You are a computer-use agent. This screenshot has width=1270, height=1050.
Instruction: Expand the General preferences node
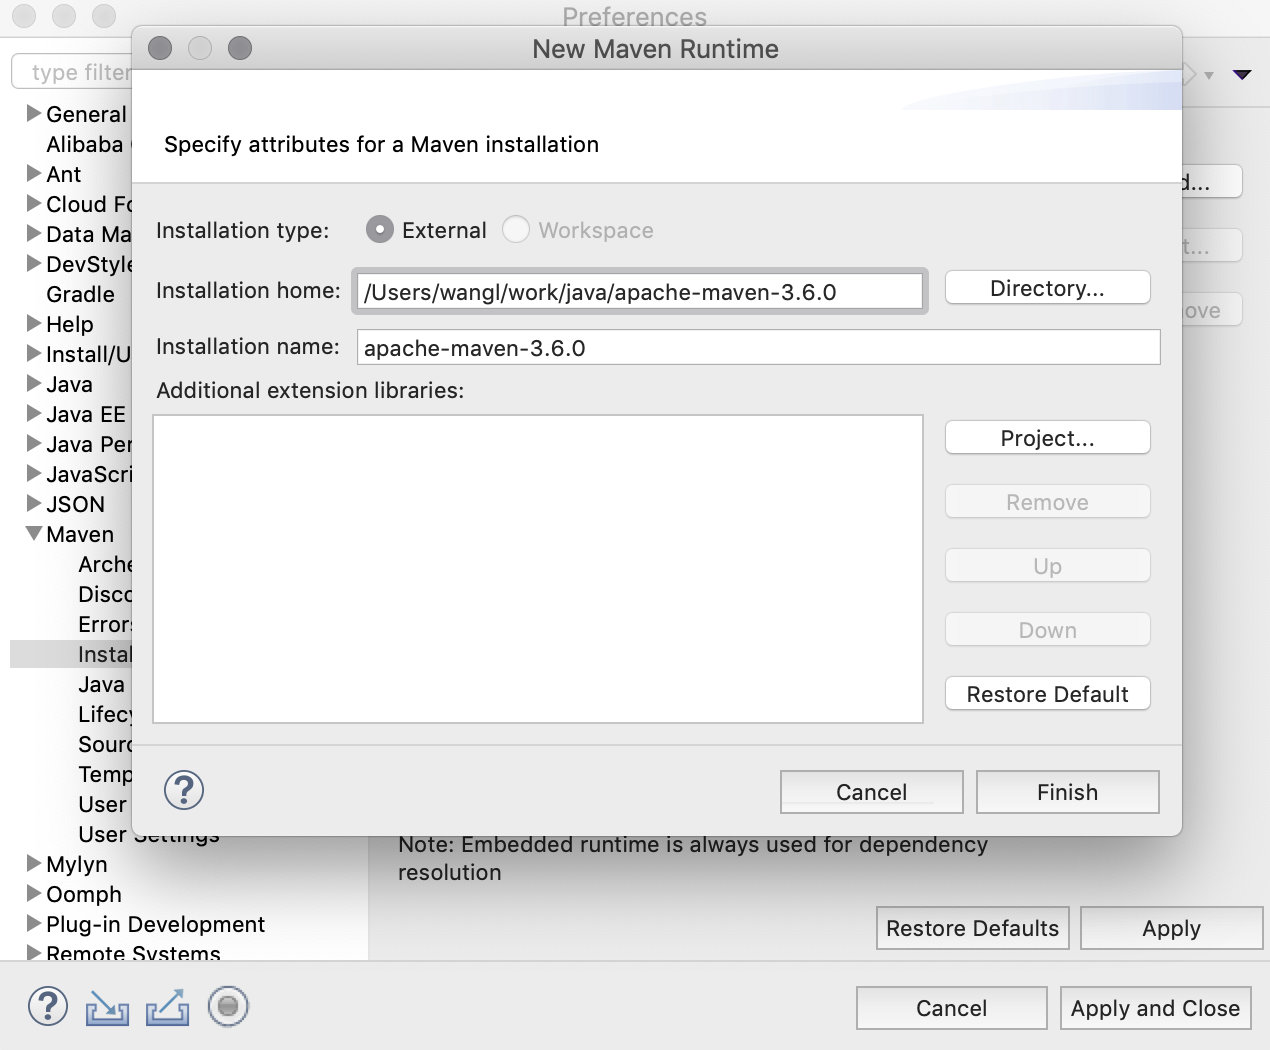[x=34, y=113]
